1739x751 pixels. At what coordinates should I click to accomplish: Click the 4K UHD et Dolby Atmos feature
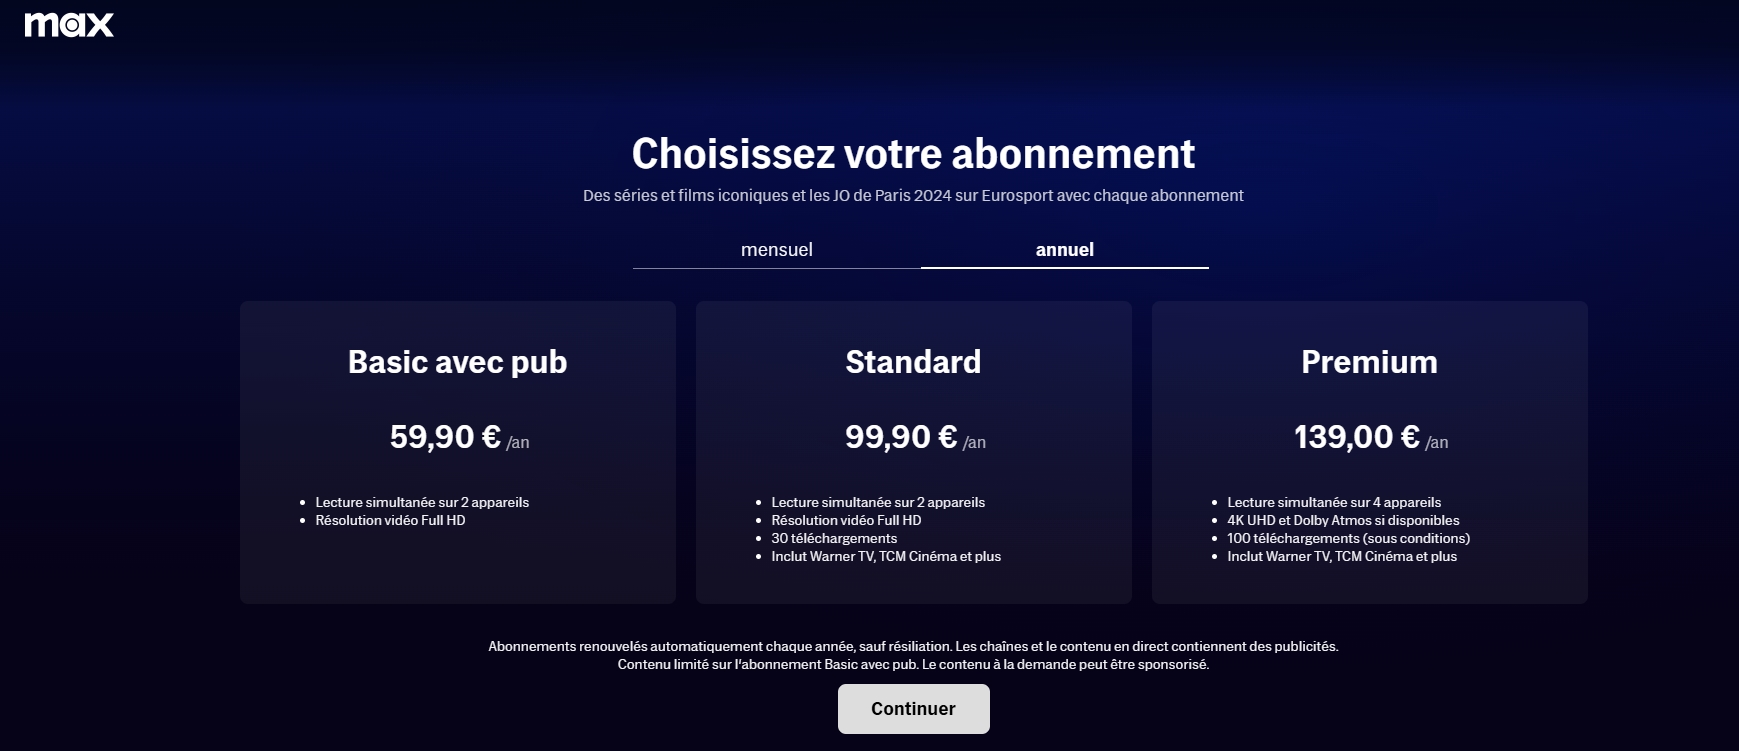pos(1343,521)
